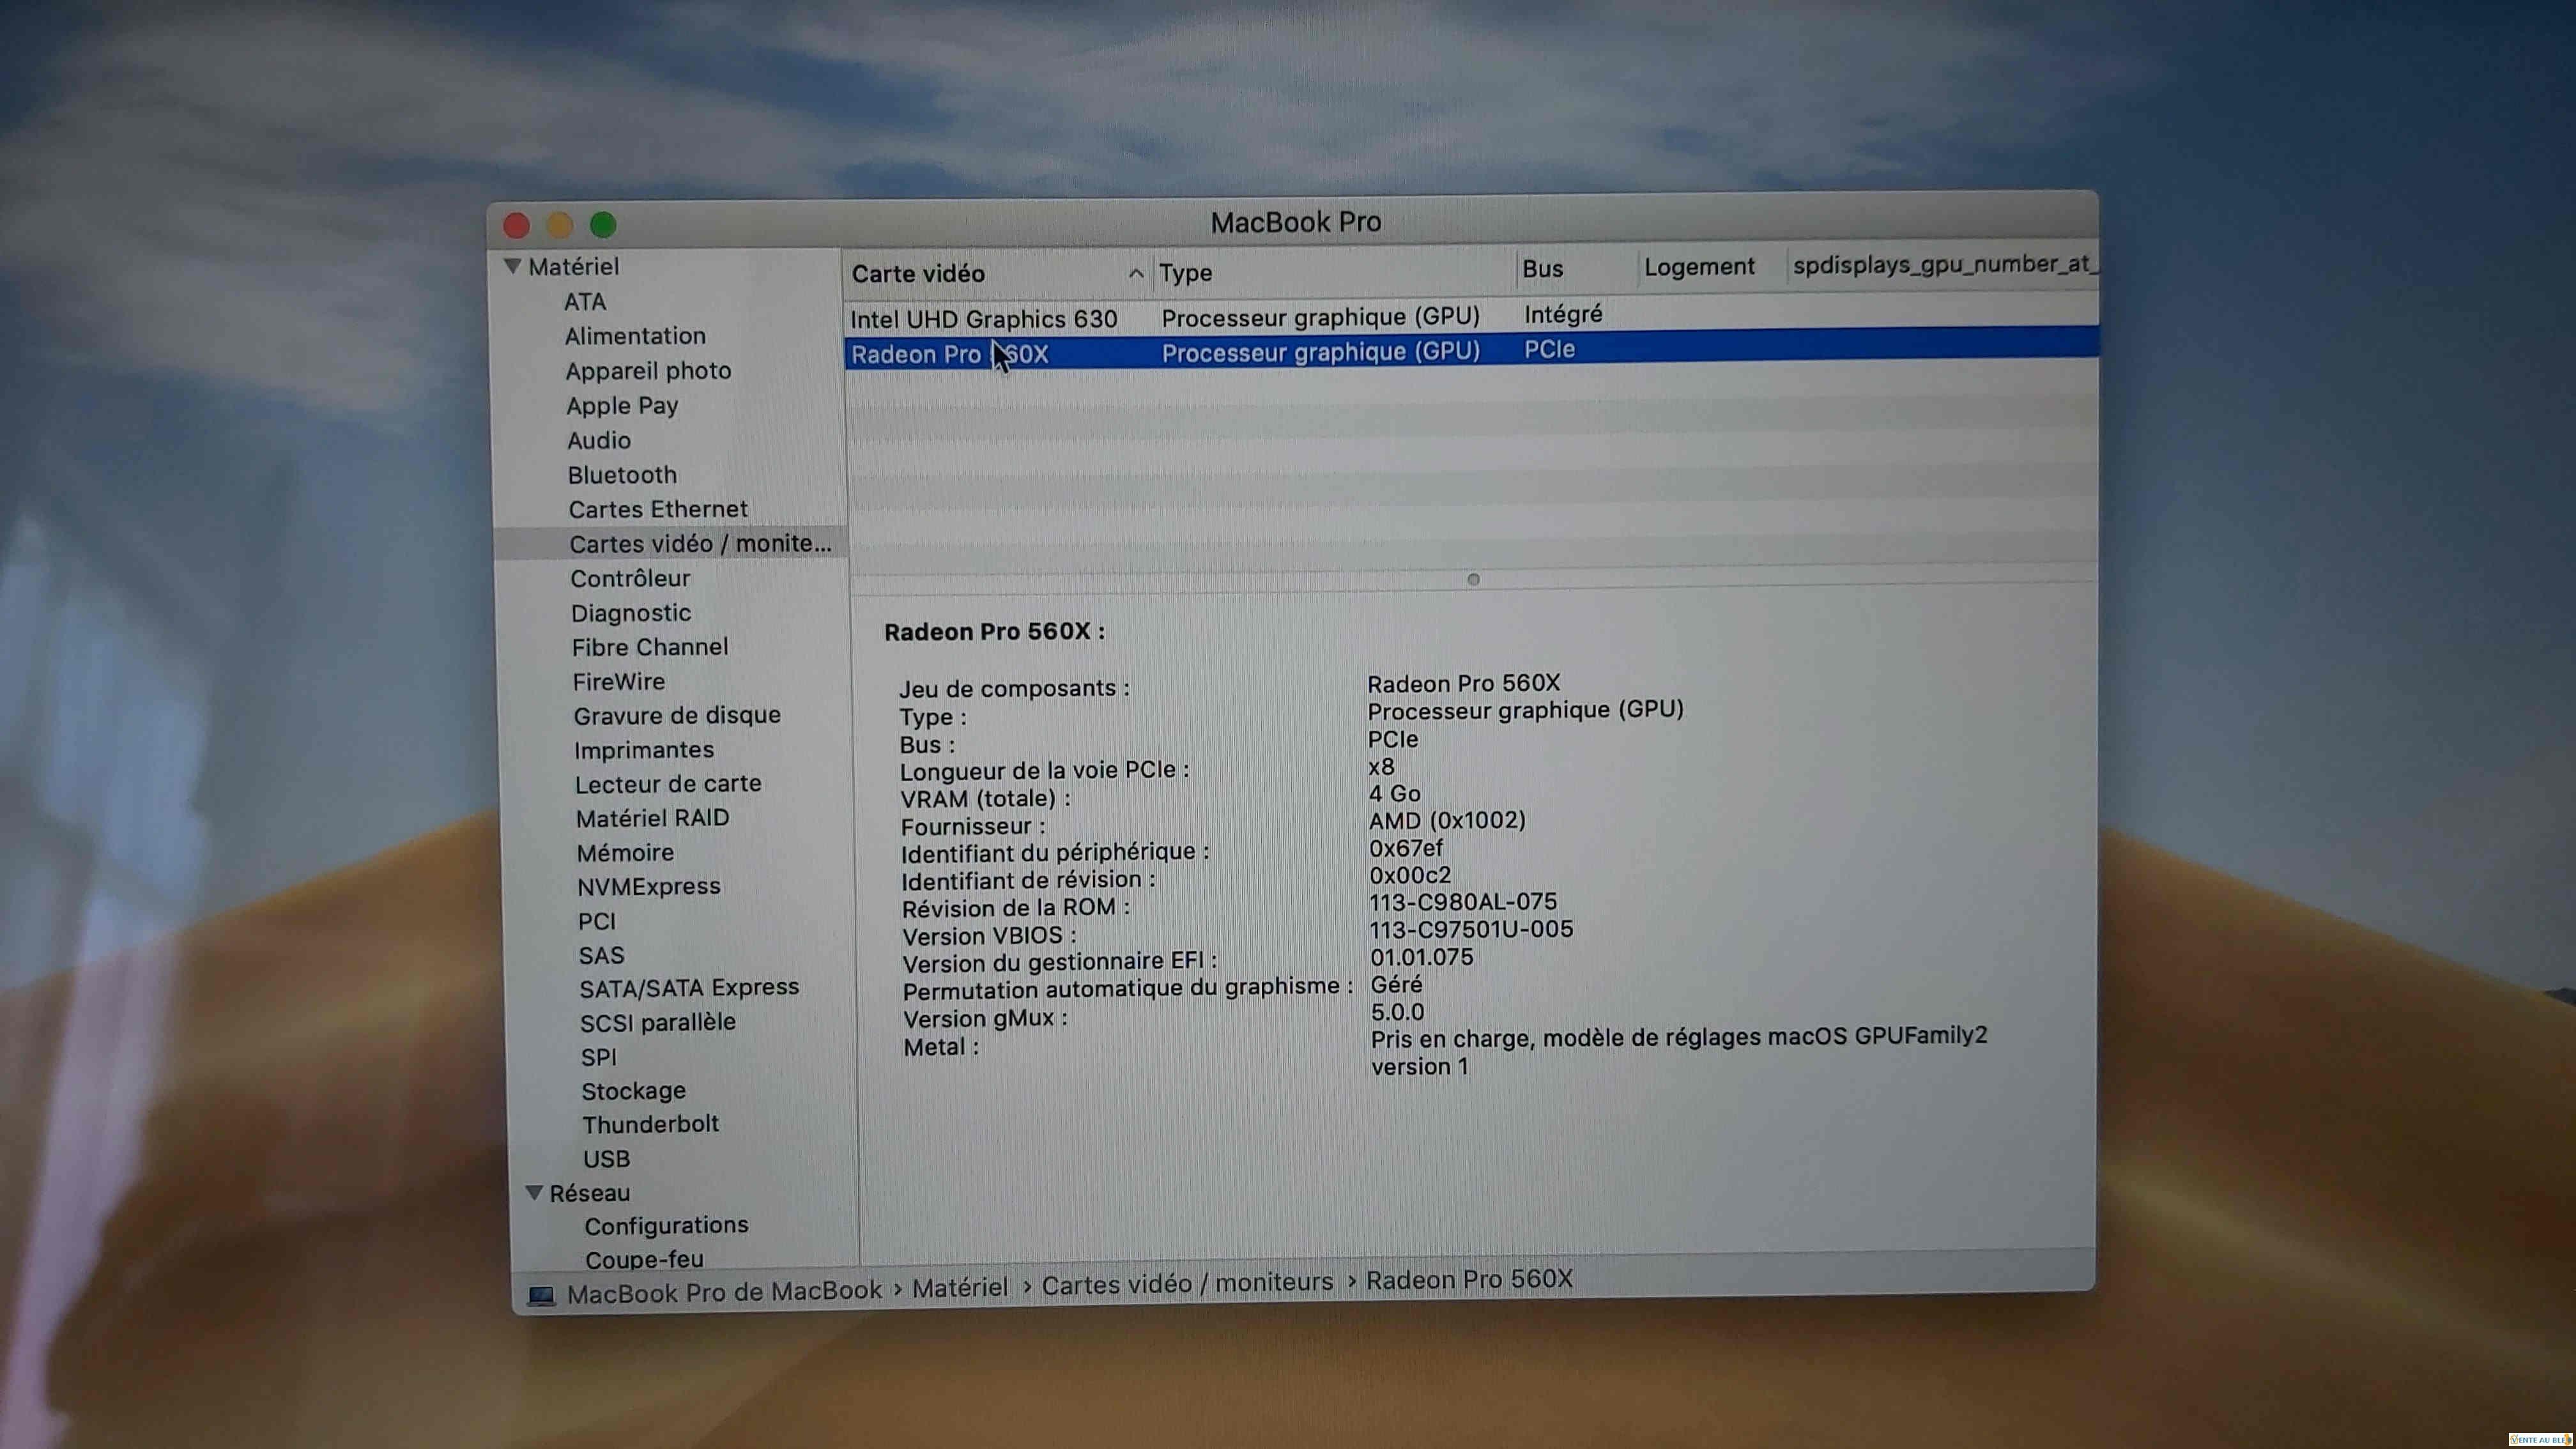The height and width of the screenshot is (1449, 2576).
Task: Minimize the window with the yellow button
Action: [559, 225]
